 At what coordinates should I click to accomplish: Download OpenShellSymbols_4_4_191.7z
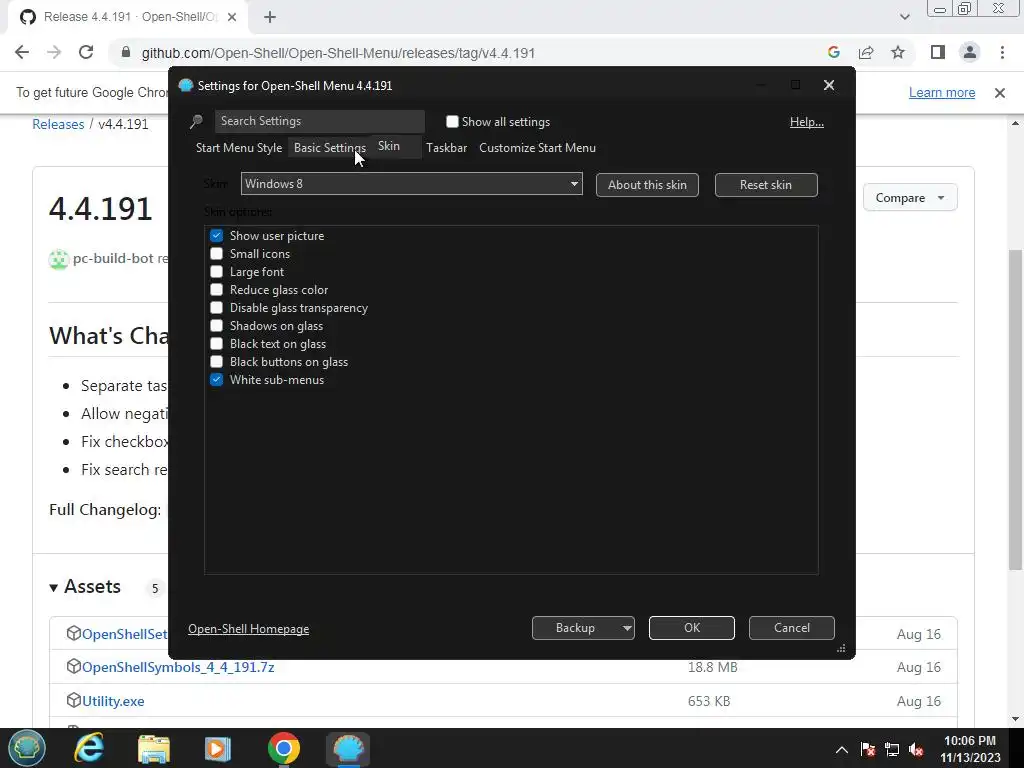click(178, 667)
